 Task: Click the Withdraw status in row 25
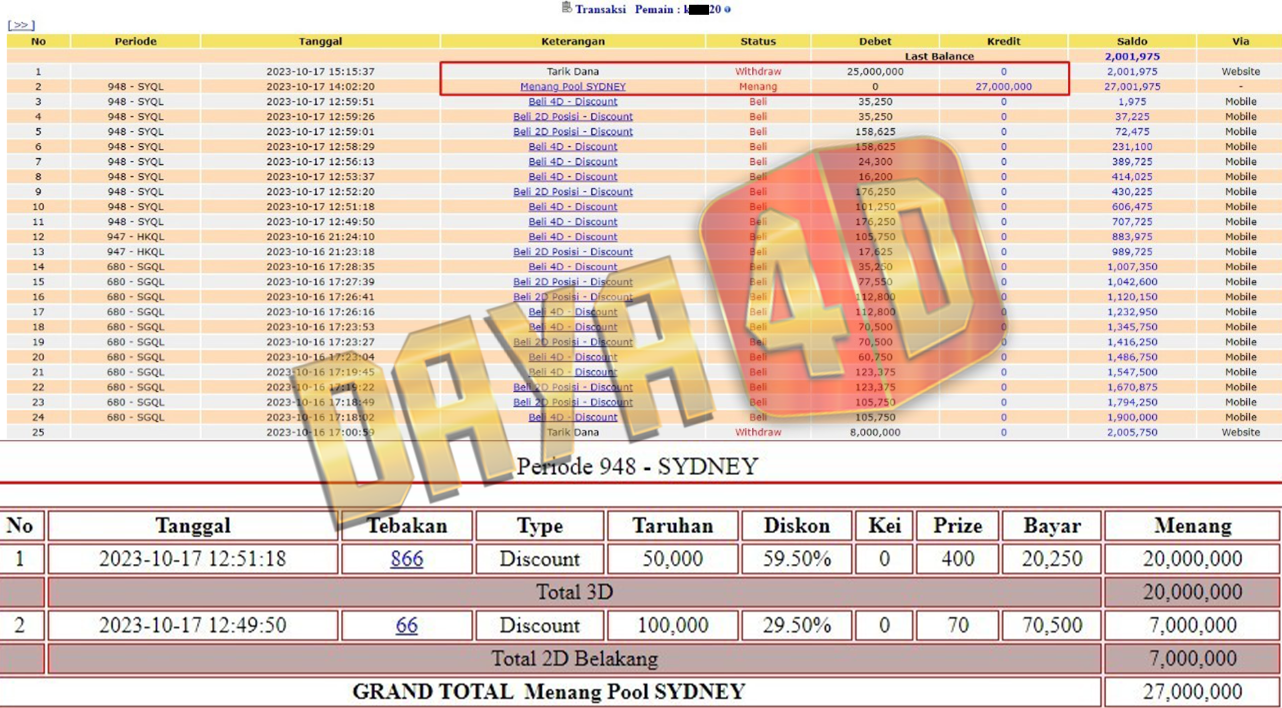[x=757, y=432]
